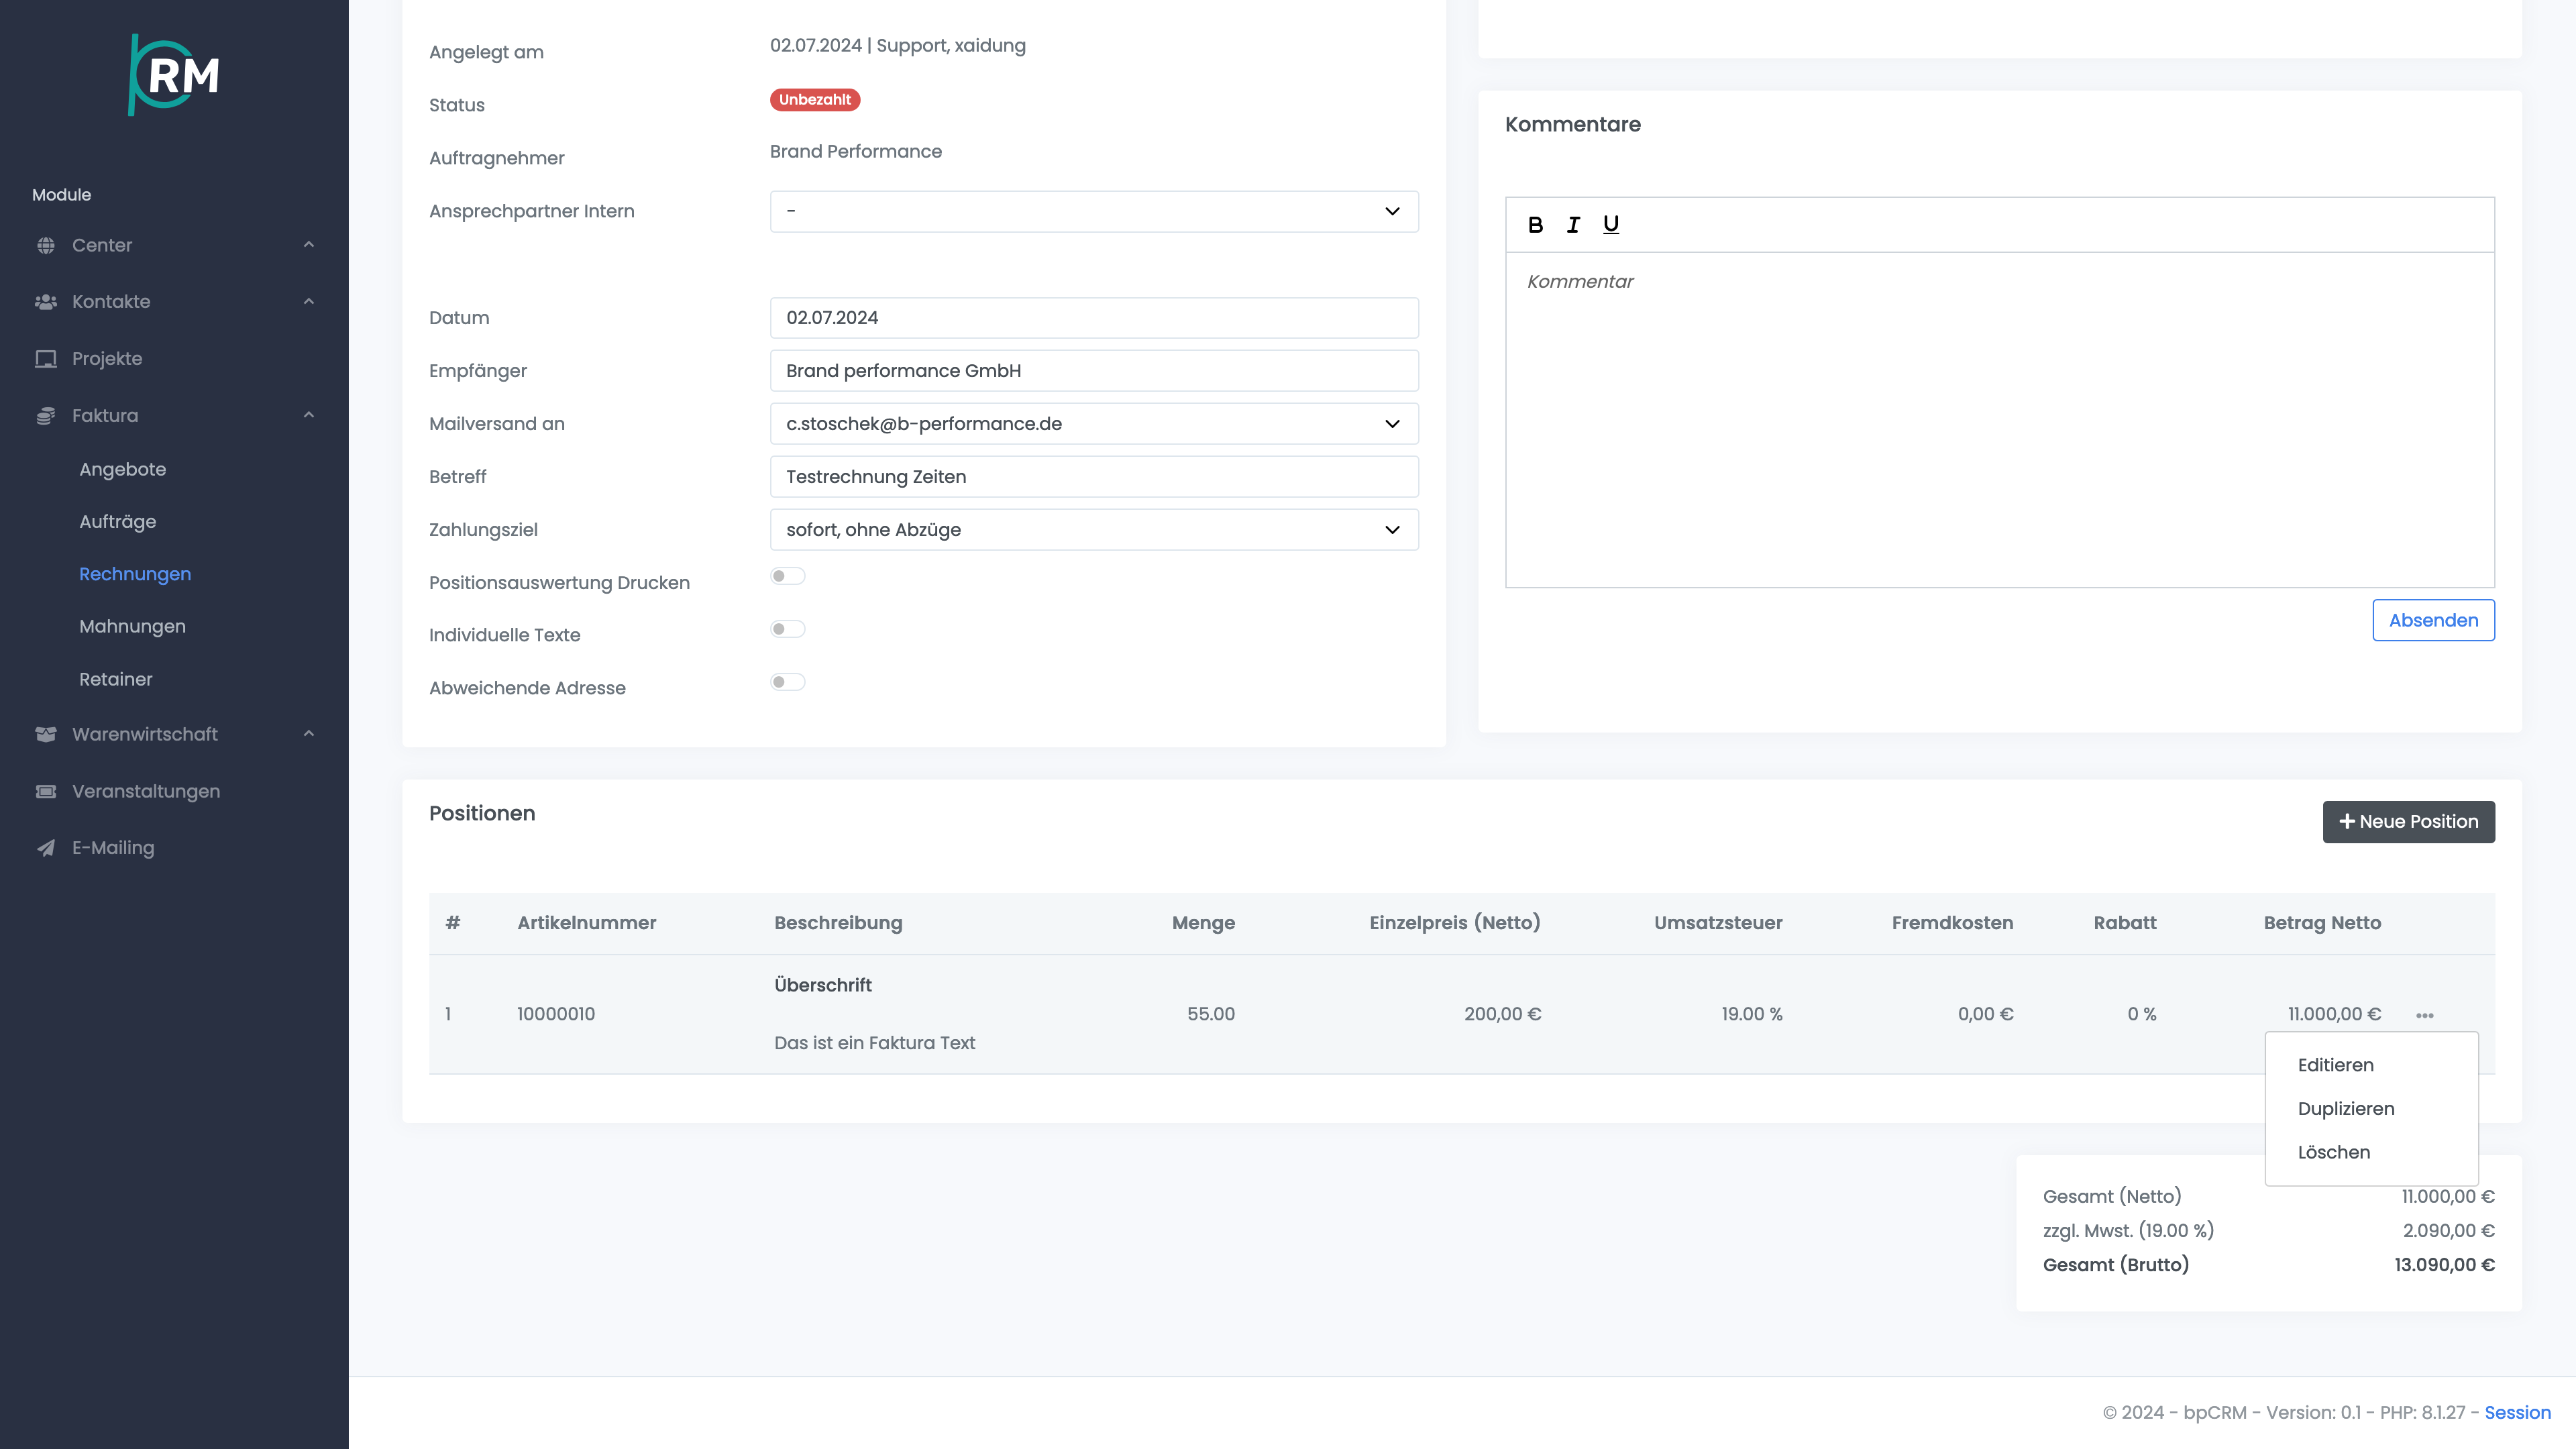Click the 2.090,00 € Mwst. amount
2576x1449 pixels.
click(2449, 1231)
